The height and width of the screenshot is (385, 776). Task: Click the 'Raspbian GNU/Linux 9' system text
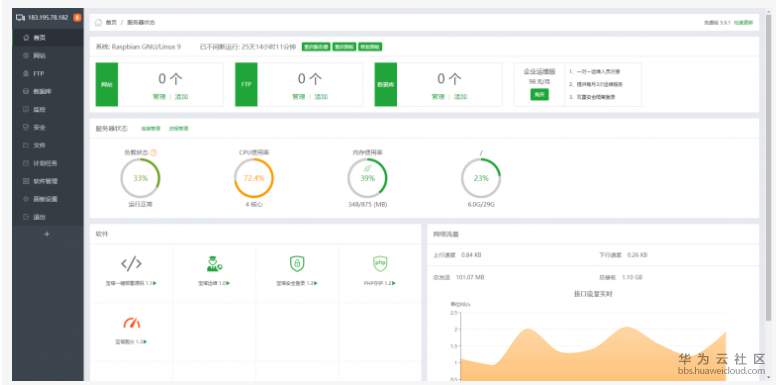pos(146,47)
